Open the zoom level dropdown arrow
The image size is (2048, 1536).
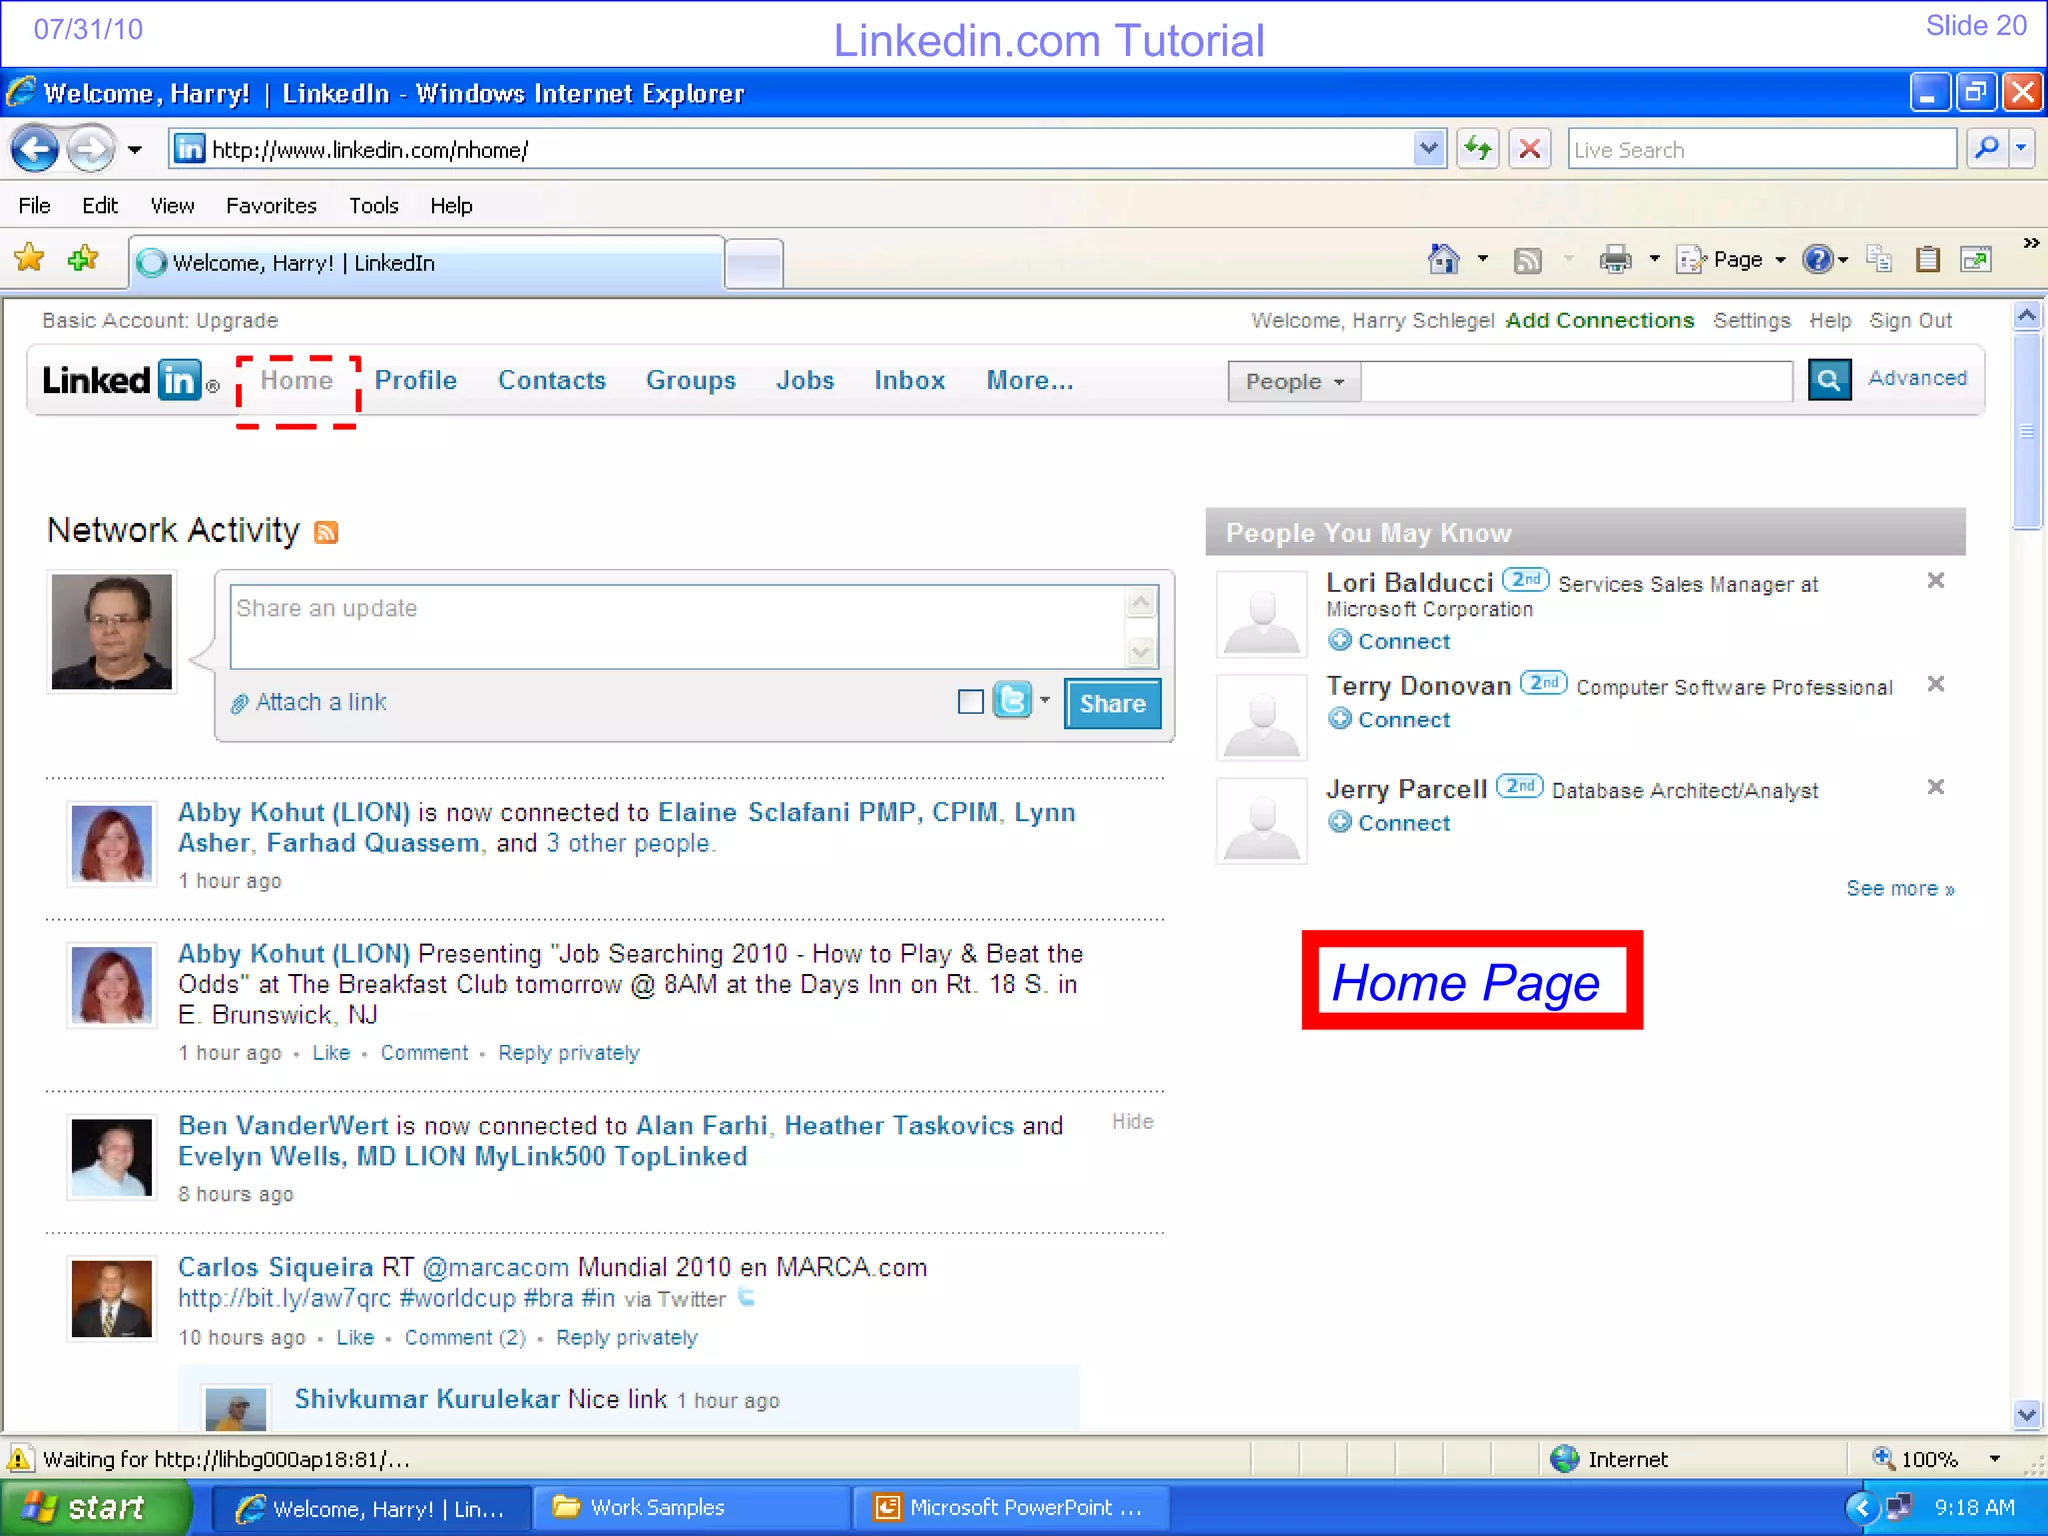tap(1994, 1459)
